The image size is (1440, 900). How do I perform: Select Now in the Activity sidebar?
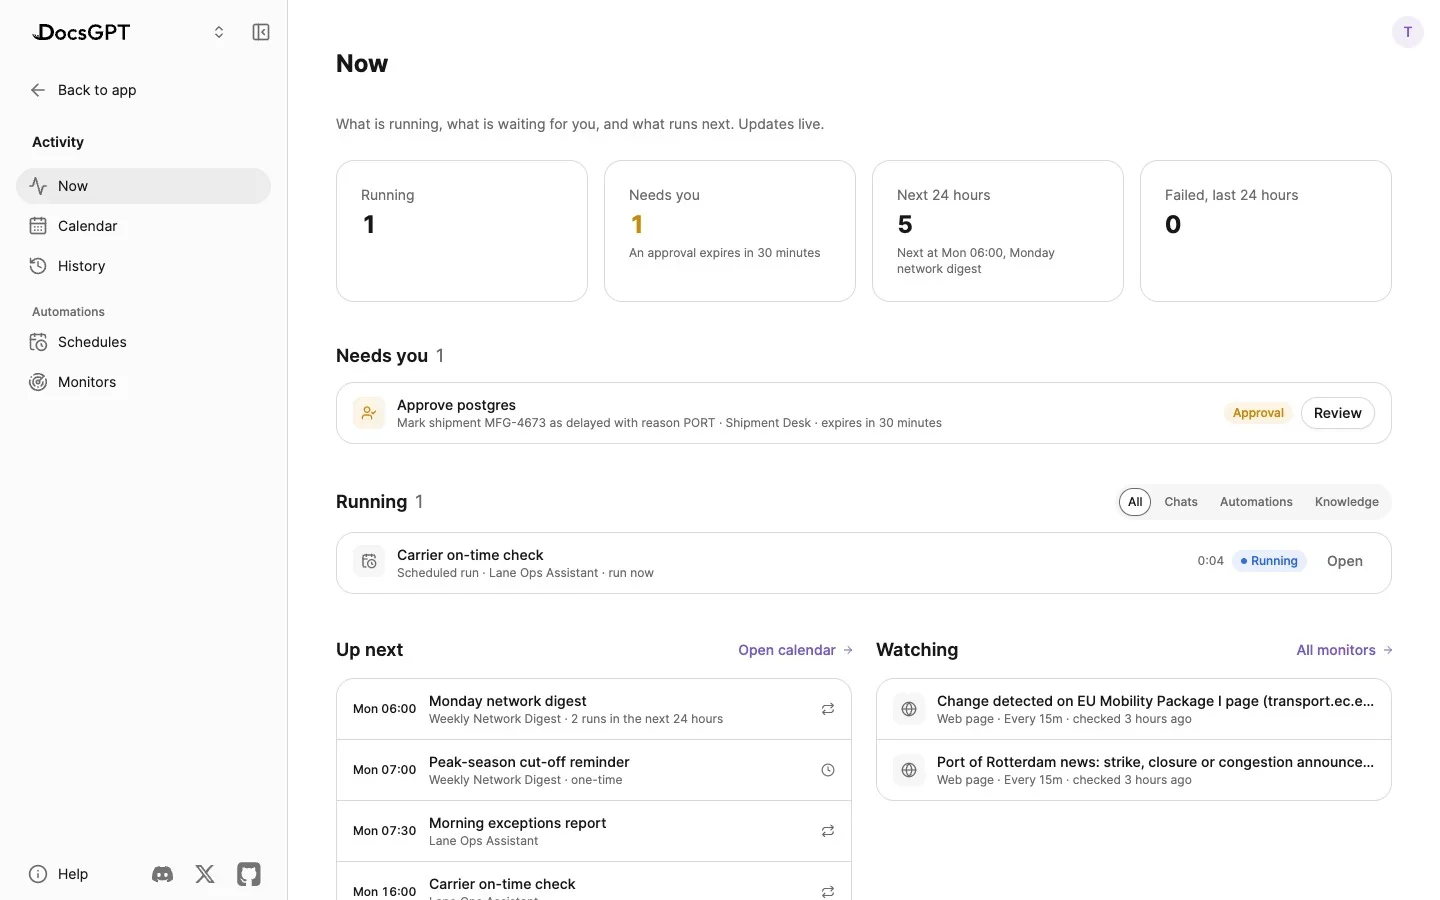tap(143, 186)
